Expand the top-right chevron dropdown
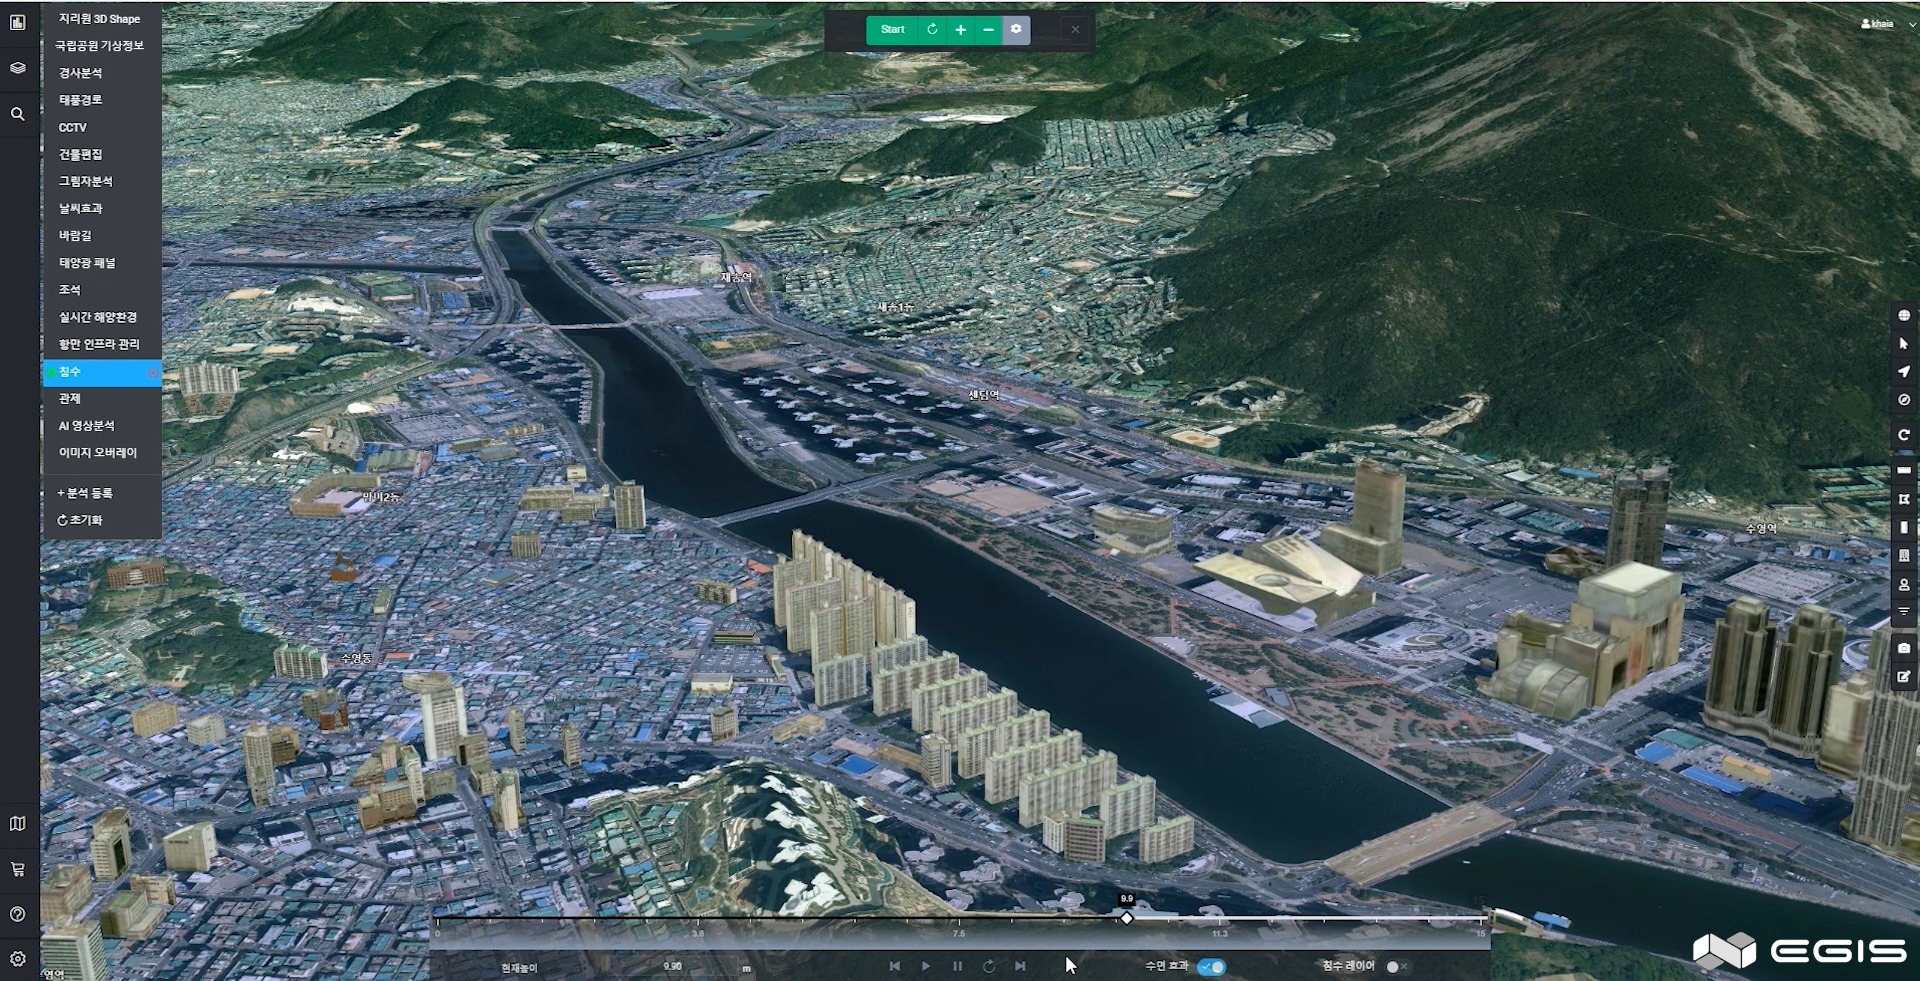 coord(1912,24)
